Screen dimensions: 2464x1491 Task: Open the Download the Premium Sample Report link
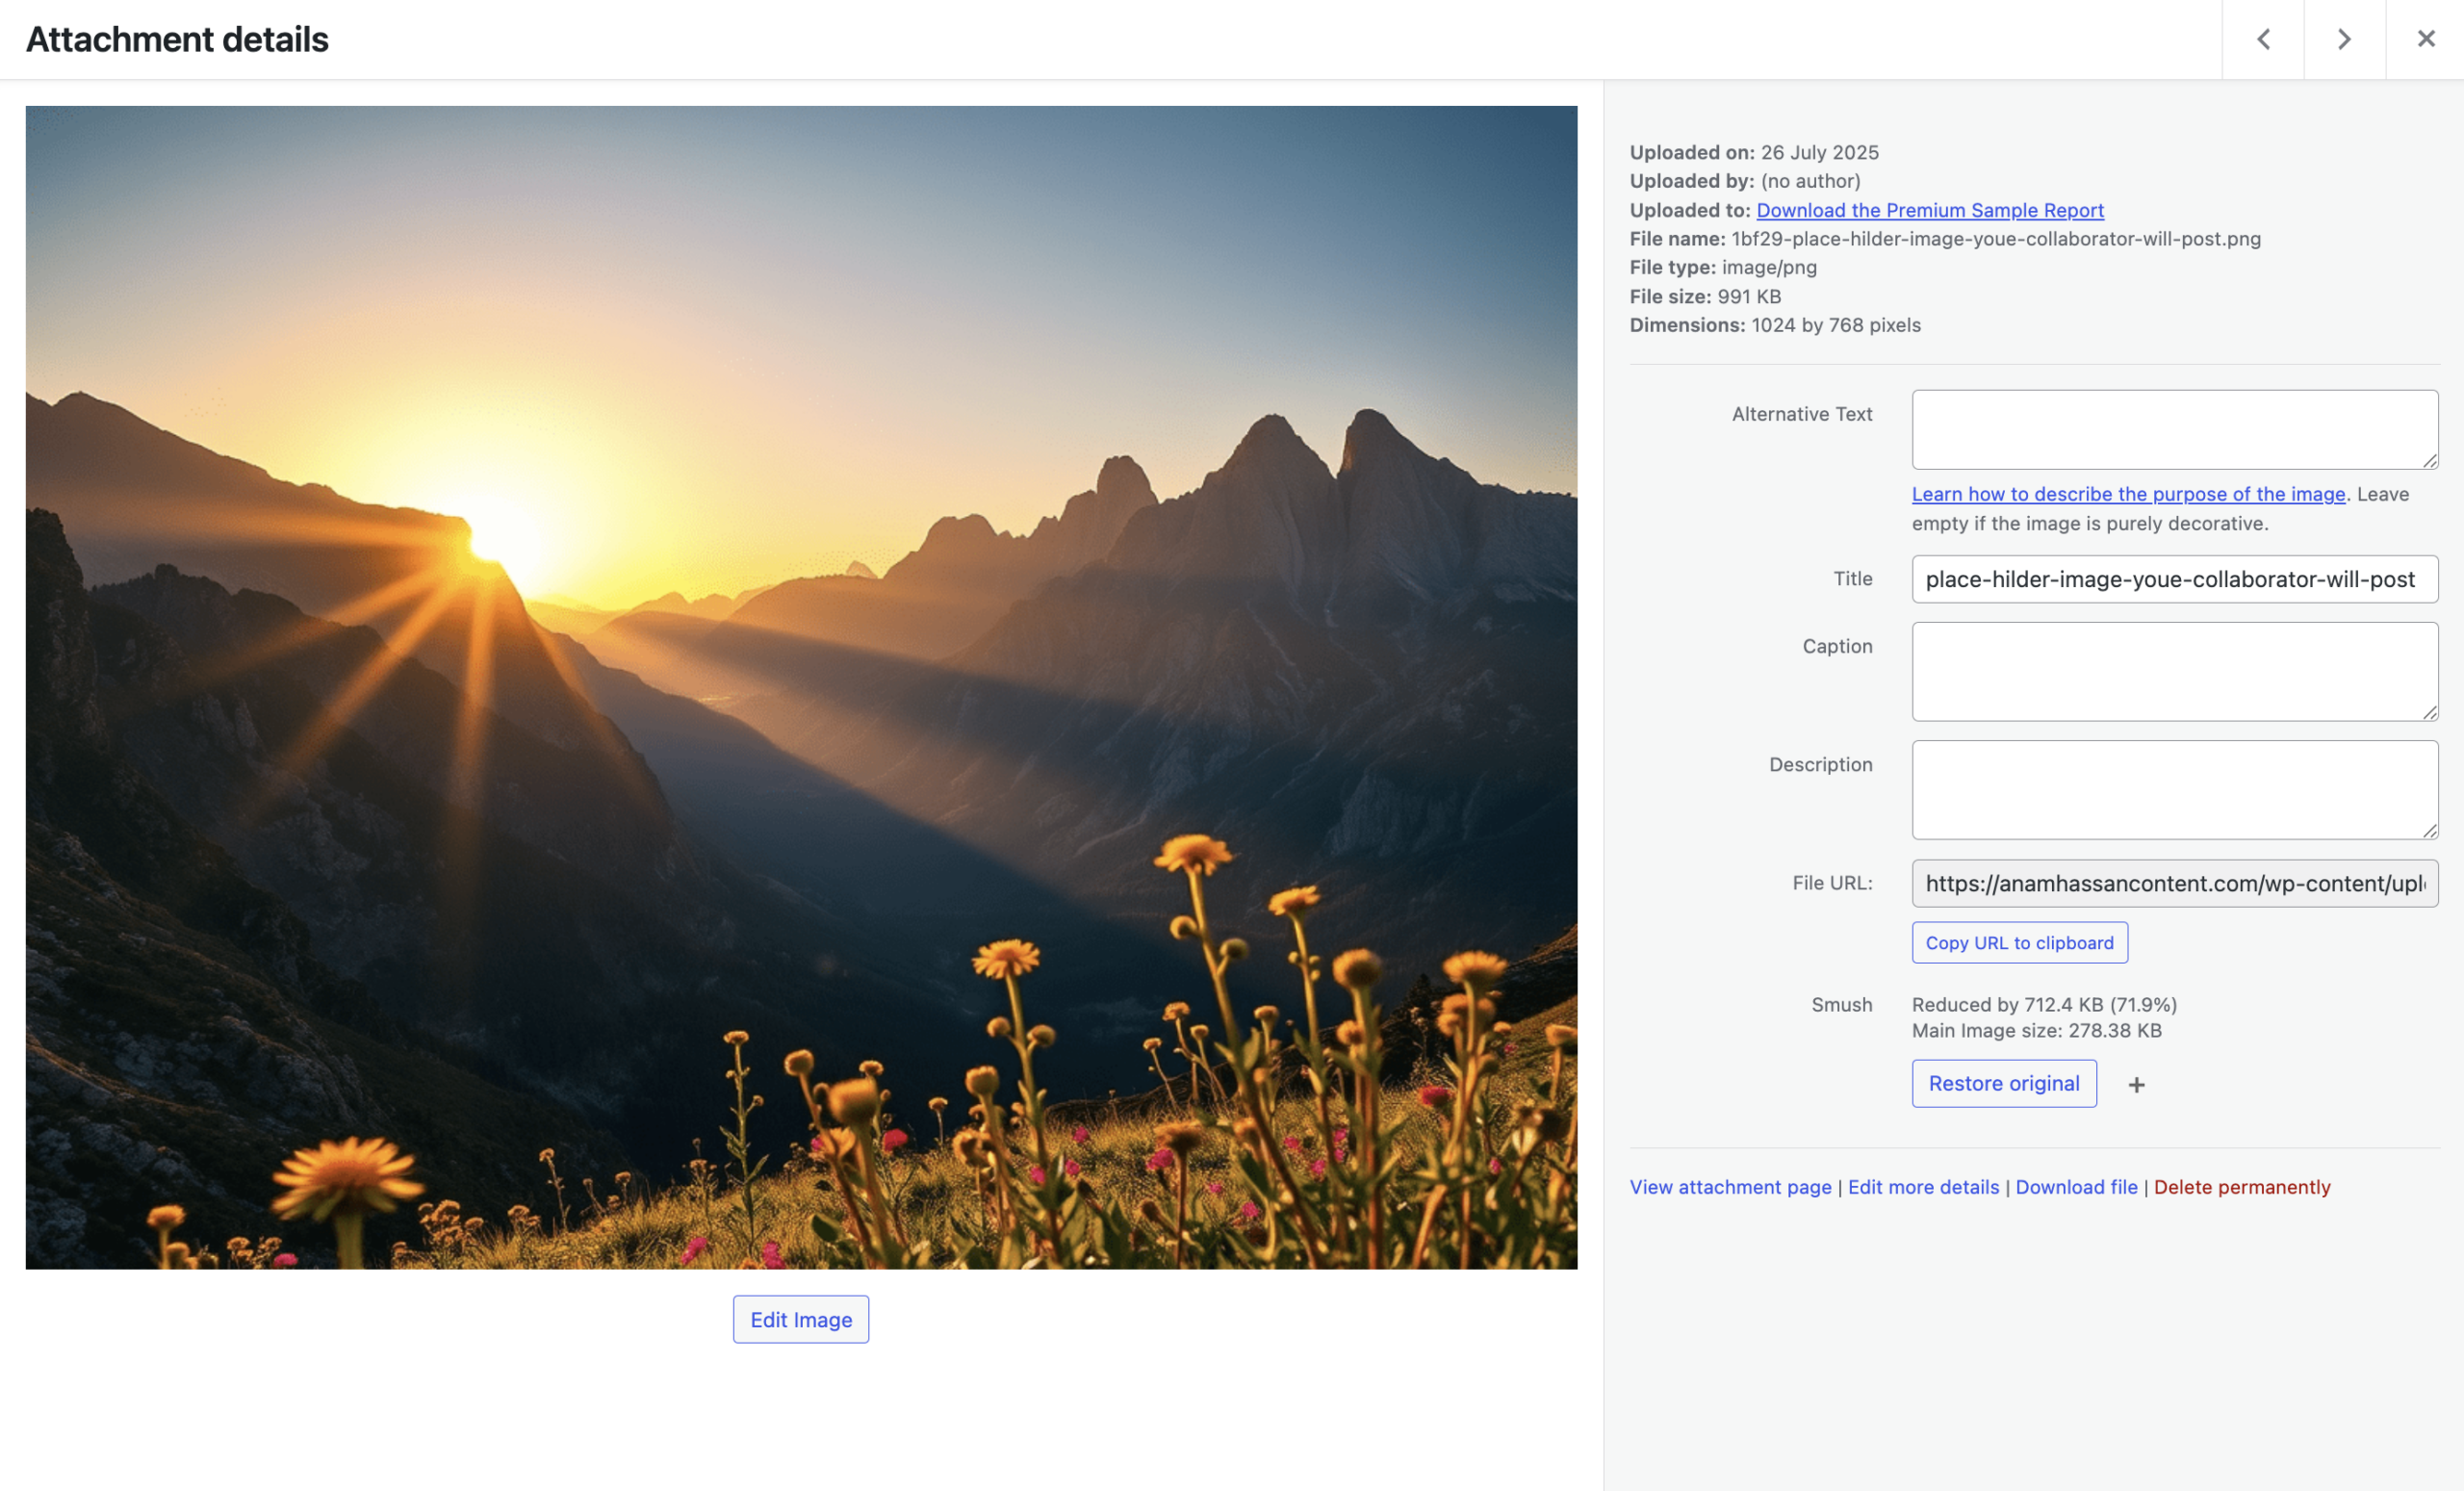[x=1929, y=210]
